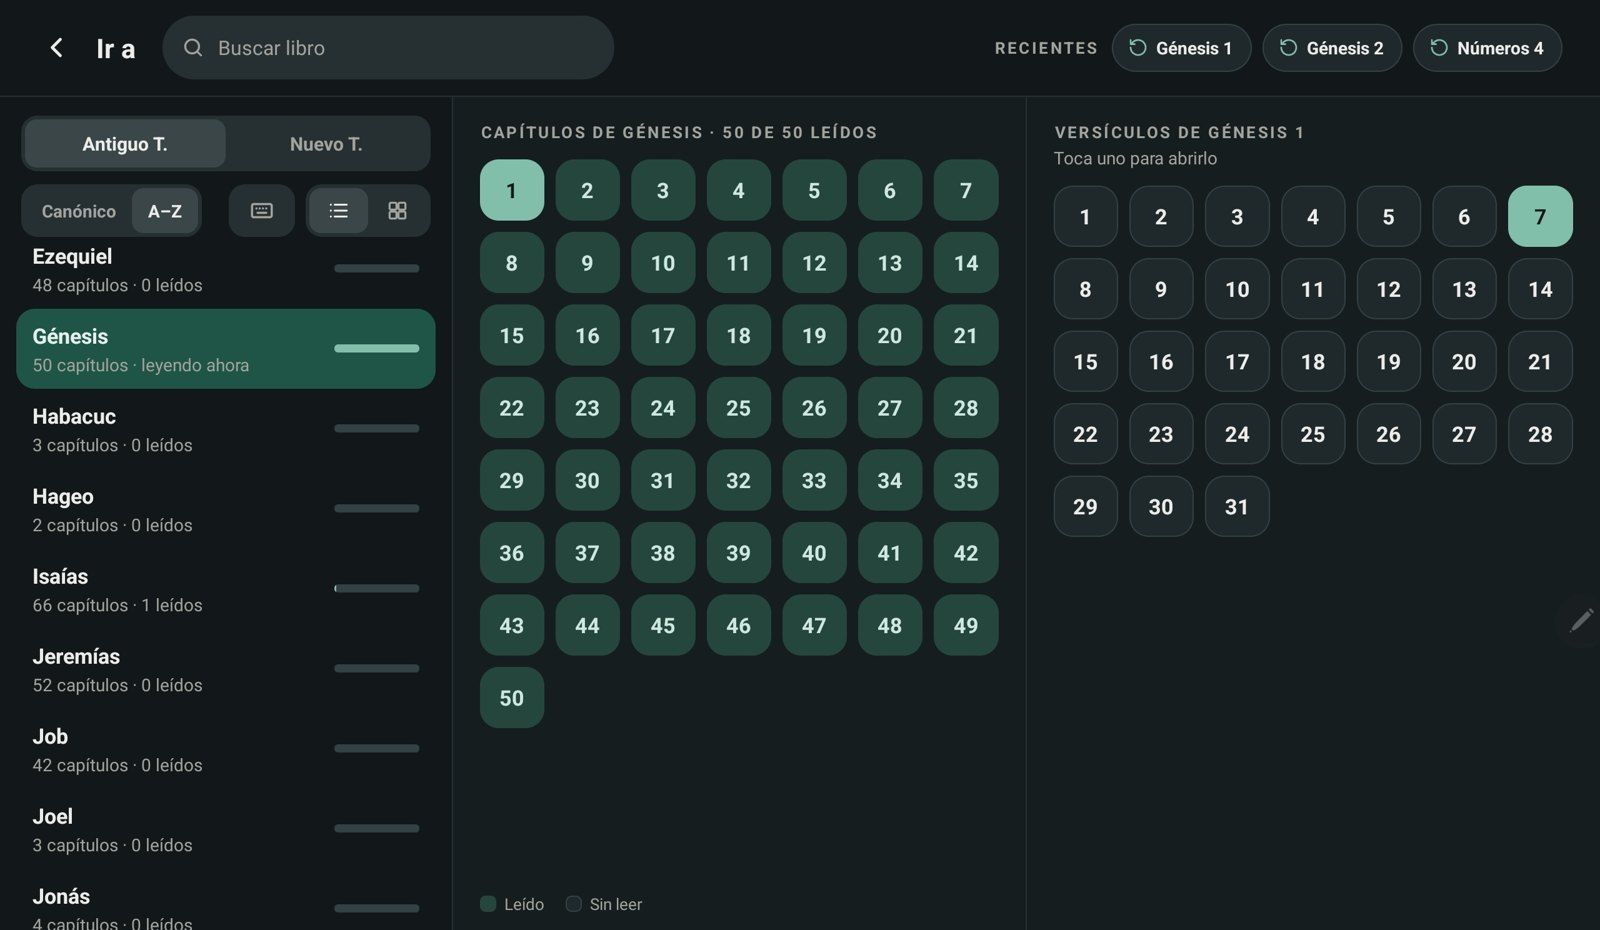Switch to grid view icon
Image resolution: width=1600 pixels, height=930 pixels.
(x=397, y=211)
